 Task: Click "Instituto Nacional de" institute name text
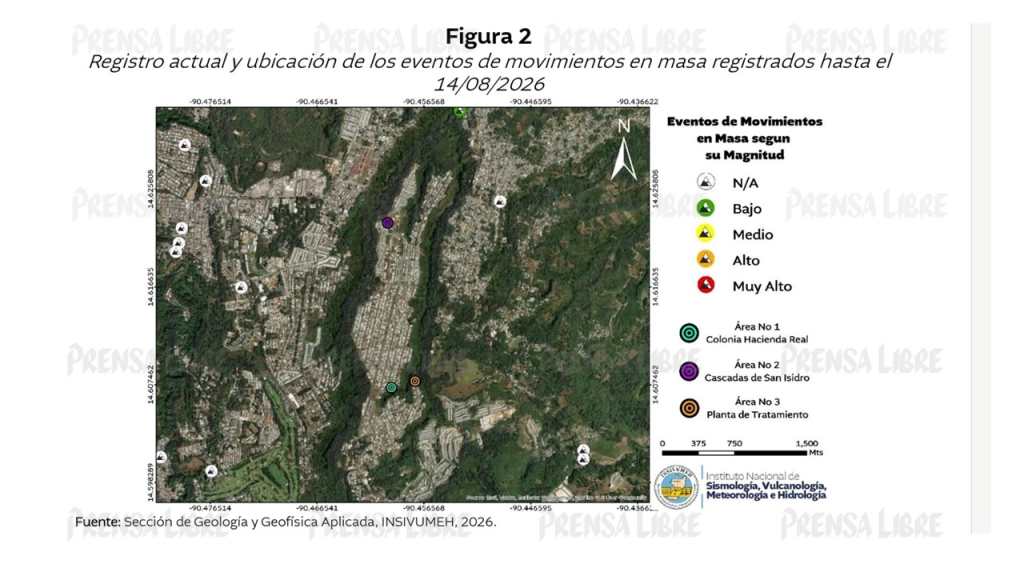coord(752,476)
